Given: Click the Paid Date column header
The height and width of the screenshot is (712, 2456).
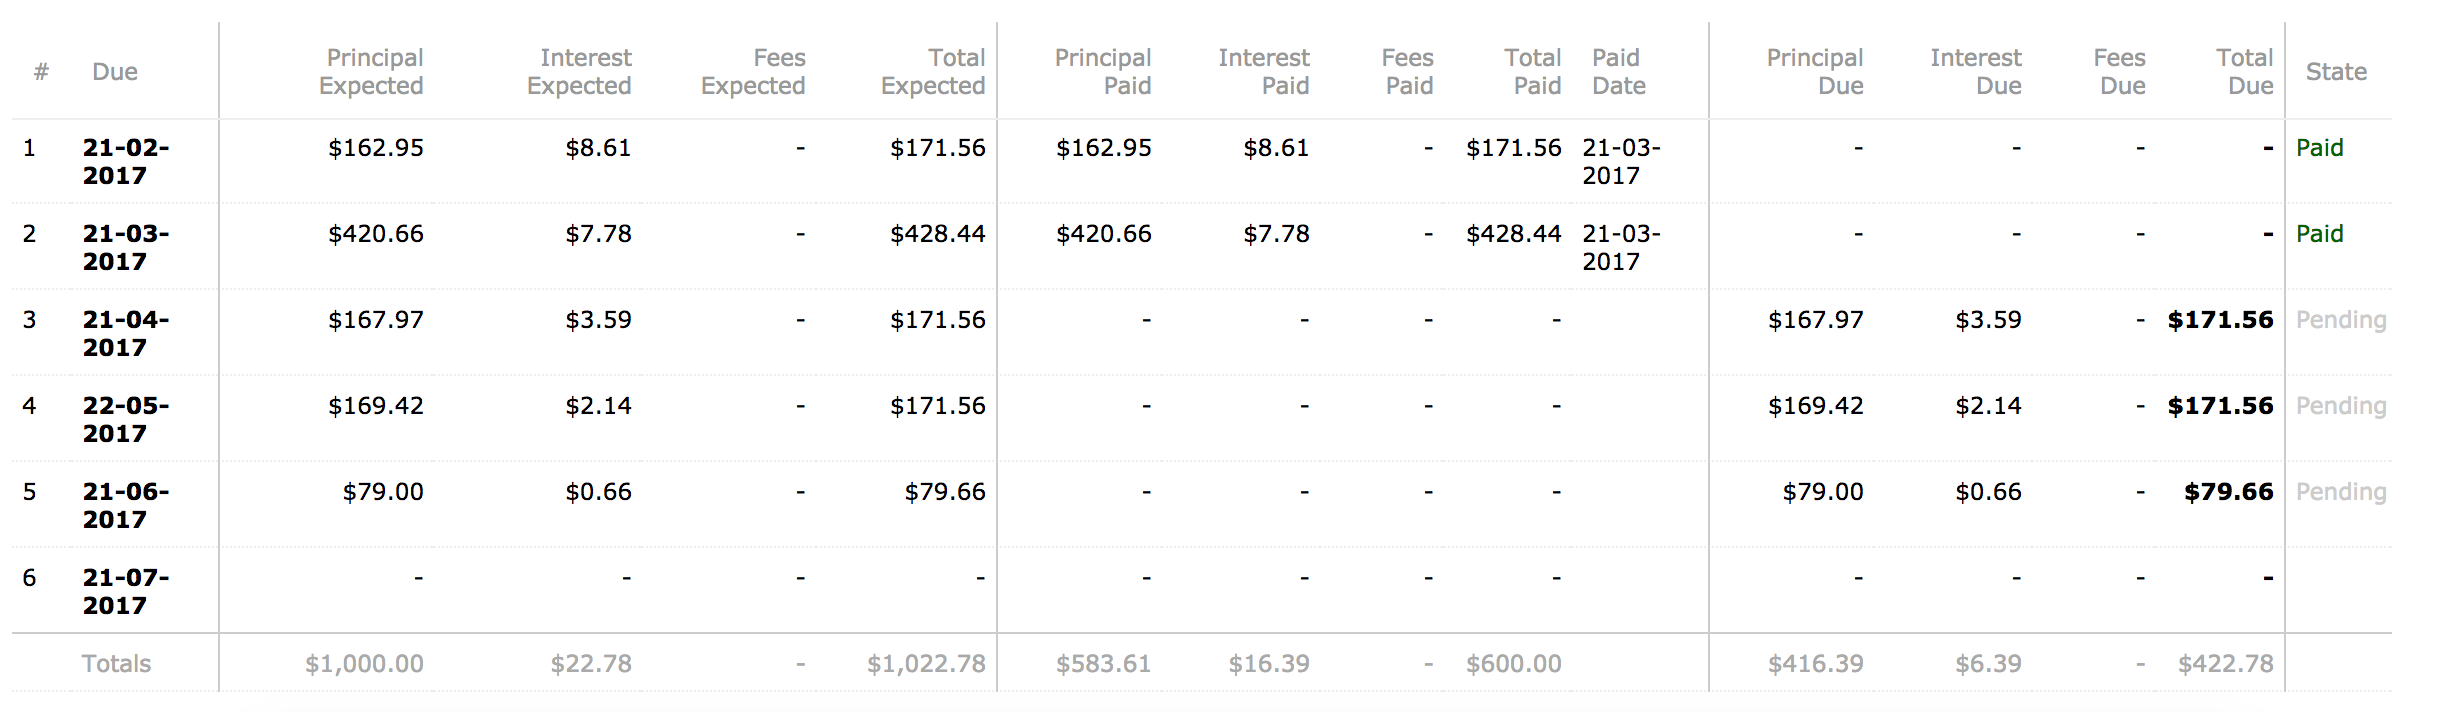Looking at the screenshot, I should (x=1617, y=72).
